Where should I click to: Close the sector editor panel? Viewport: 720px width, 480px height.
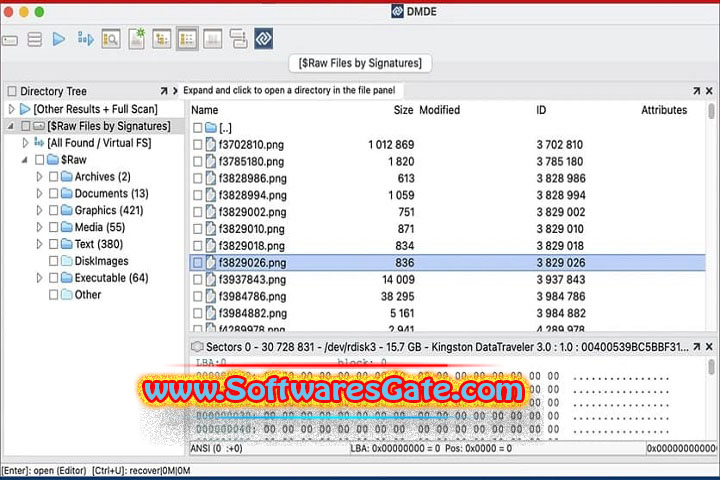(x=709, y=347)
